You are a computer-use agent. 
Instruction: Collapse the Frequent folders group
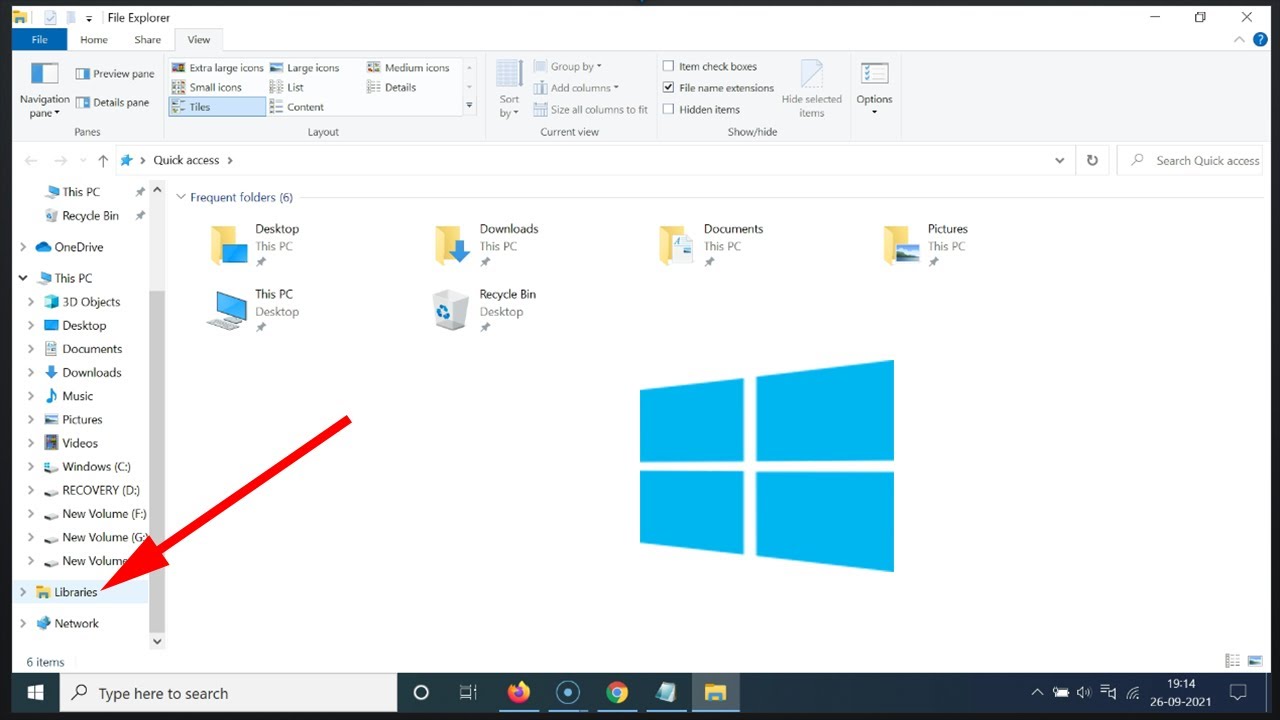pyautogui.click(x=181, y=198)
